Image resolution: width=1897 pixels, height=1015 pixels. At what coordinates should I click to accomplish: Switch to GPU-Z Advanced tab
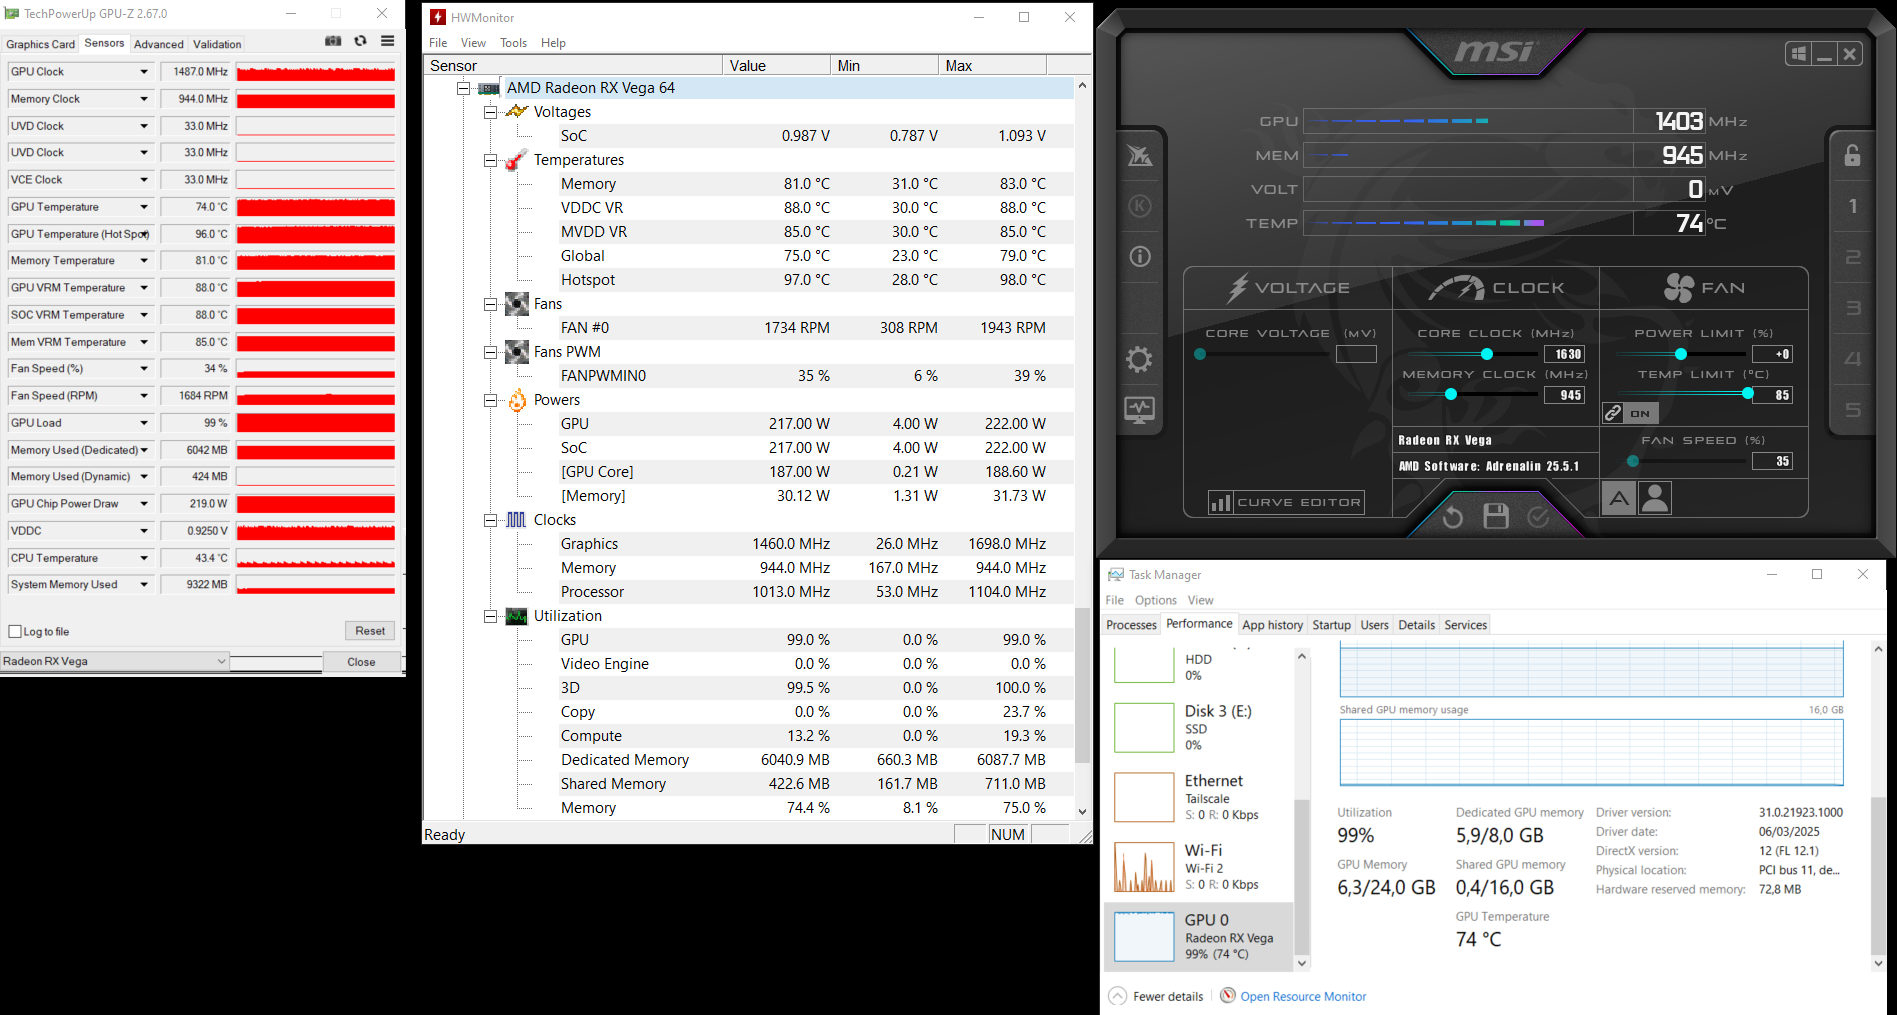tap(159, 44)
